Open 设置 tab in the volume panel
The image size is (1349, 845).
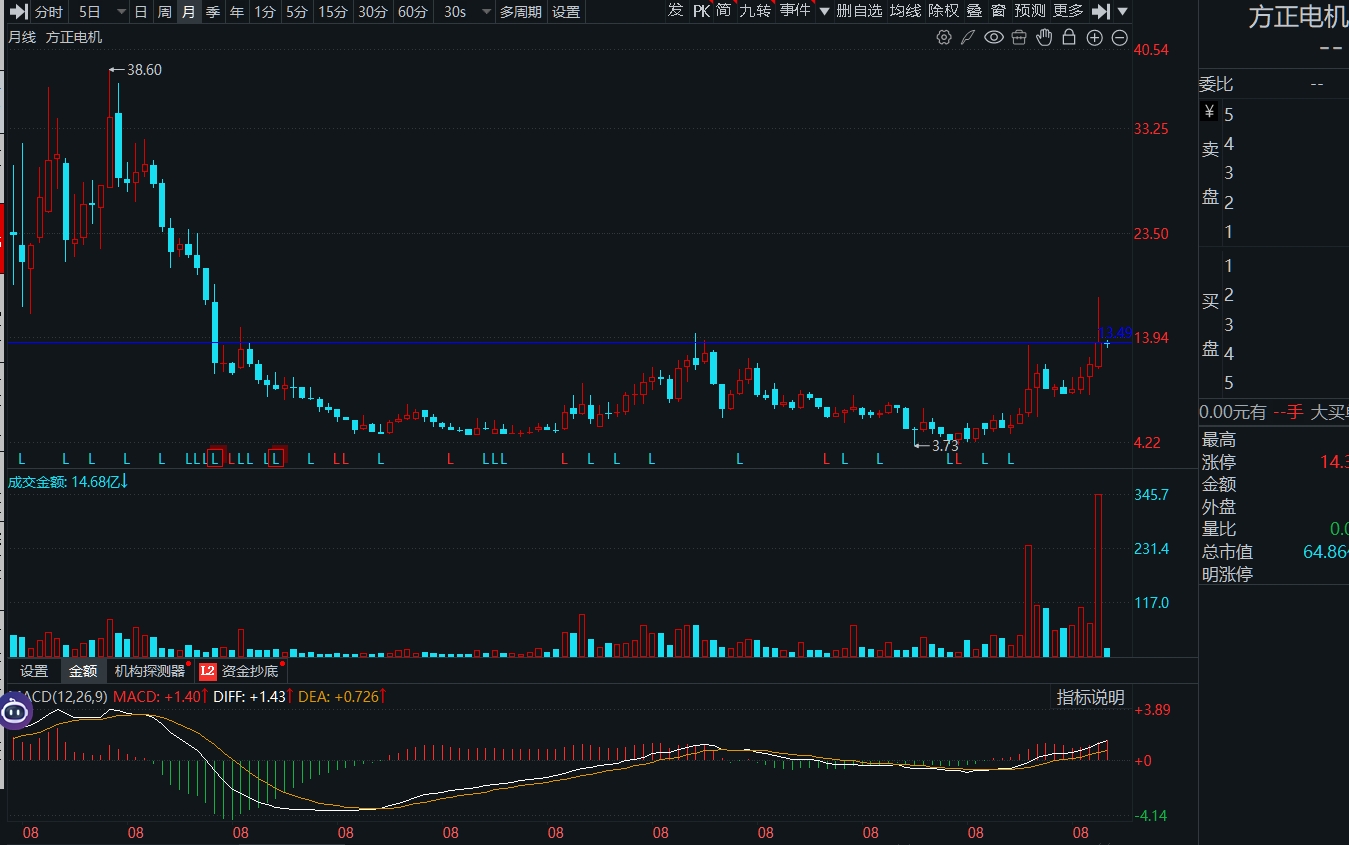click(34, 671)
